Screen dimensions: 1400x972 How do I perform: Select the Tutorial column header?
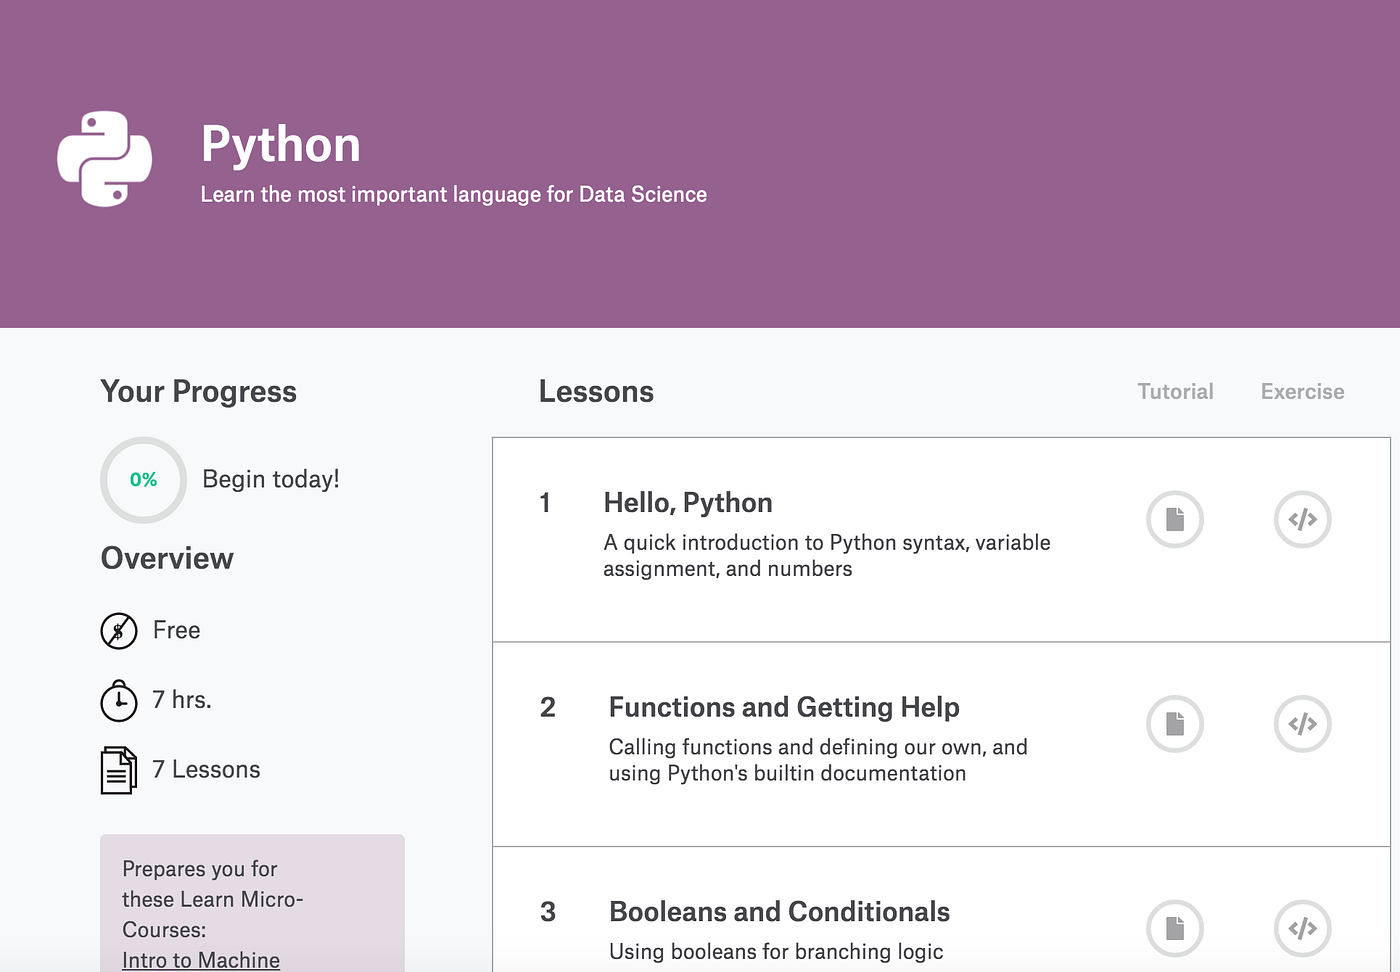point(1175,391)
